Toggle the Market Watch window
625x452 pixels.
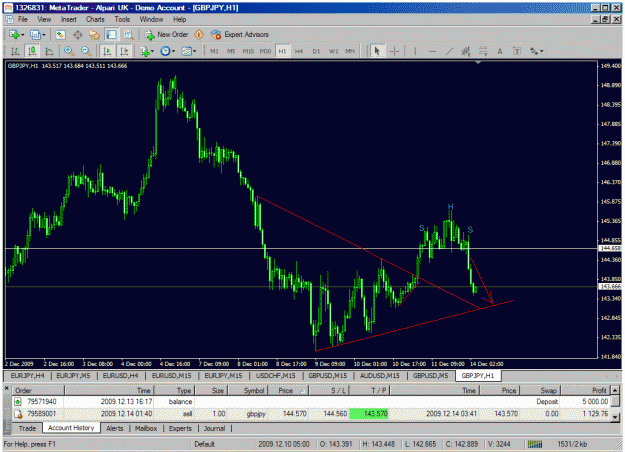(x=60, y=35)
